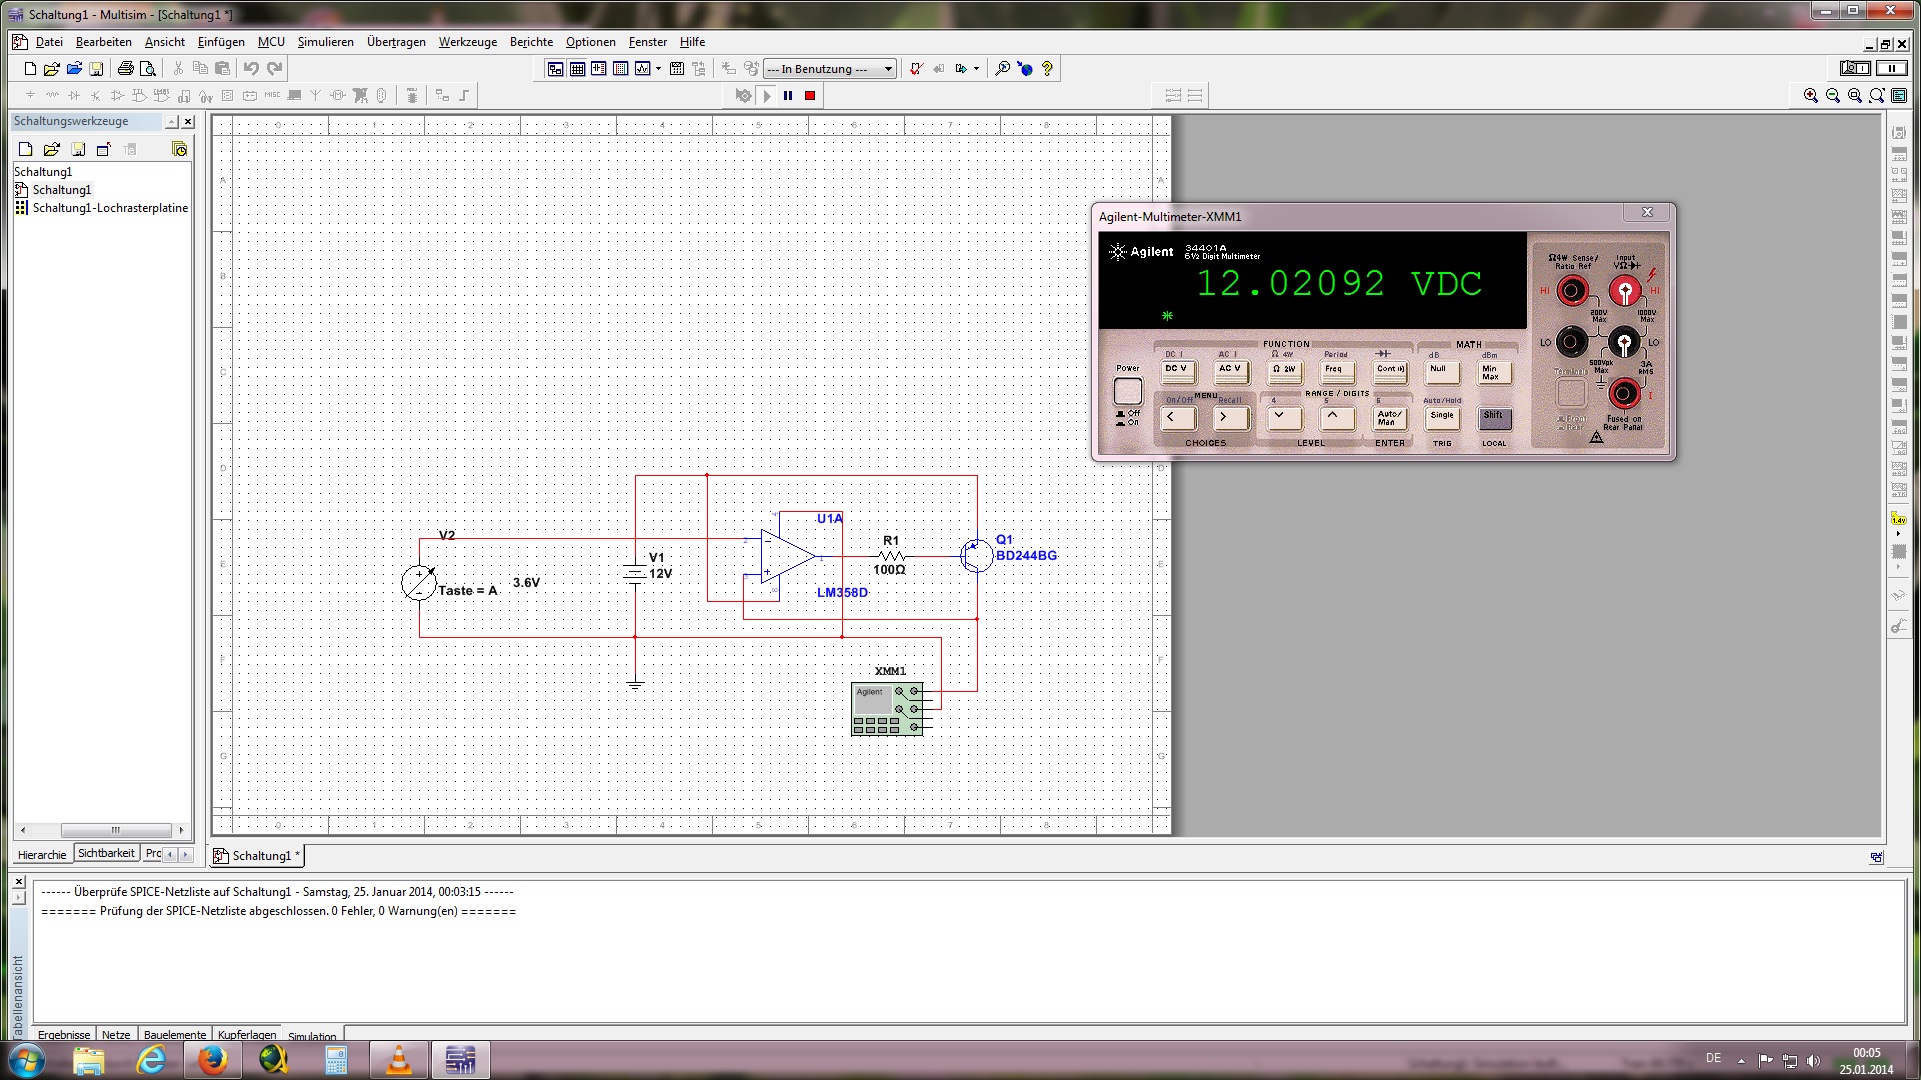Open the Netze tab in the bottom panel

pyautogui.click(x=116, y=1035)
